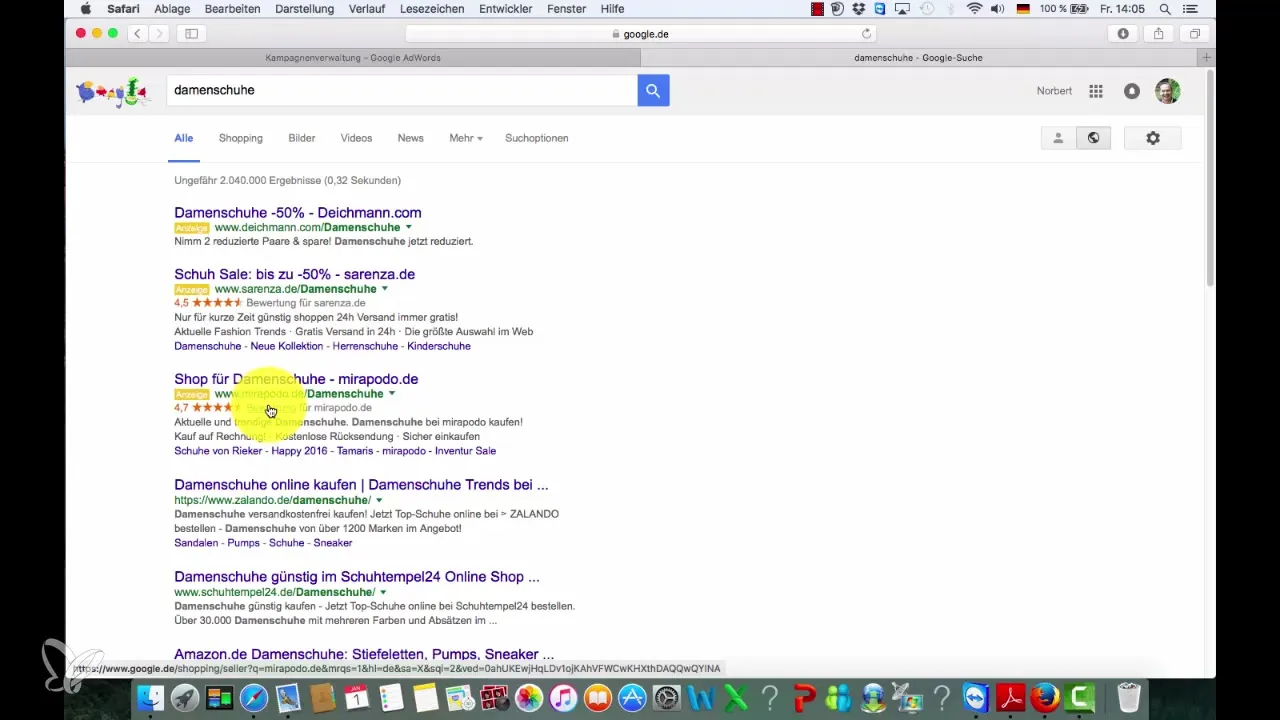Open the Trash in the Dock
Screen dimensions: 1280x720
(x=1129, y=697)
